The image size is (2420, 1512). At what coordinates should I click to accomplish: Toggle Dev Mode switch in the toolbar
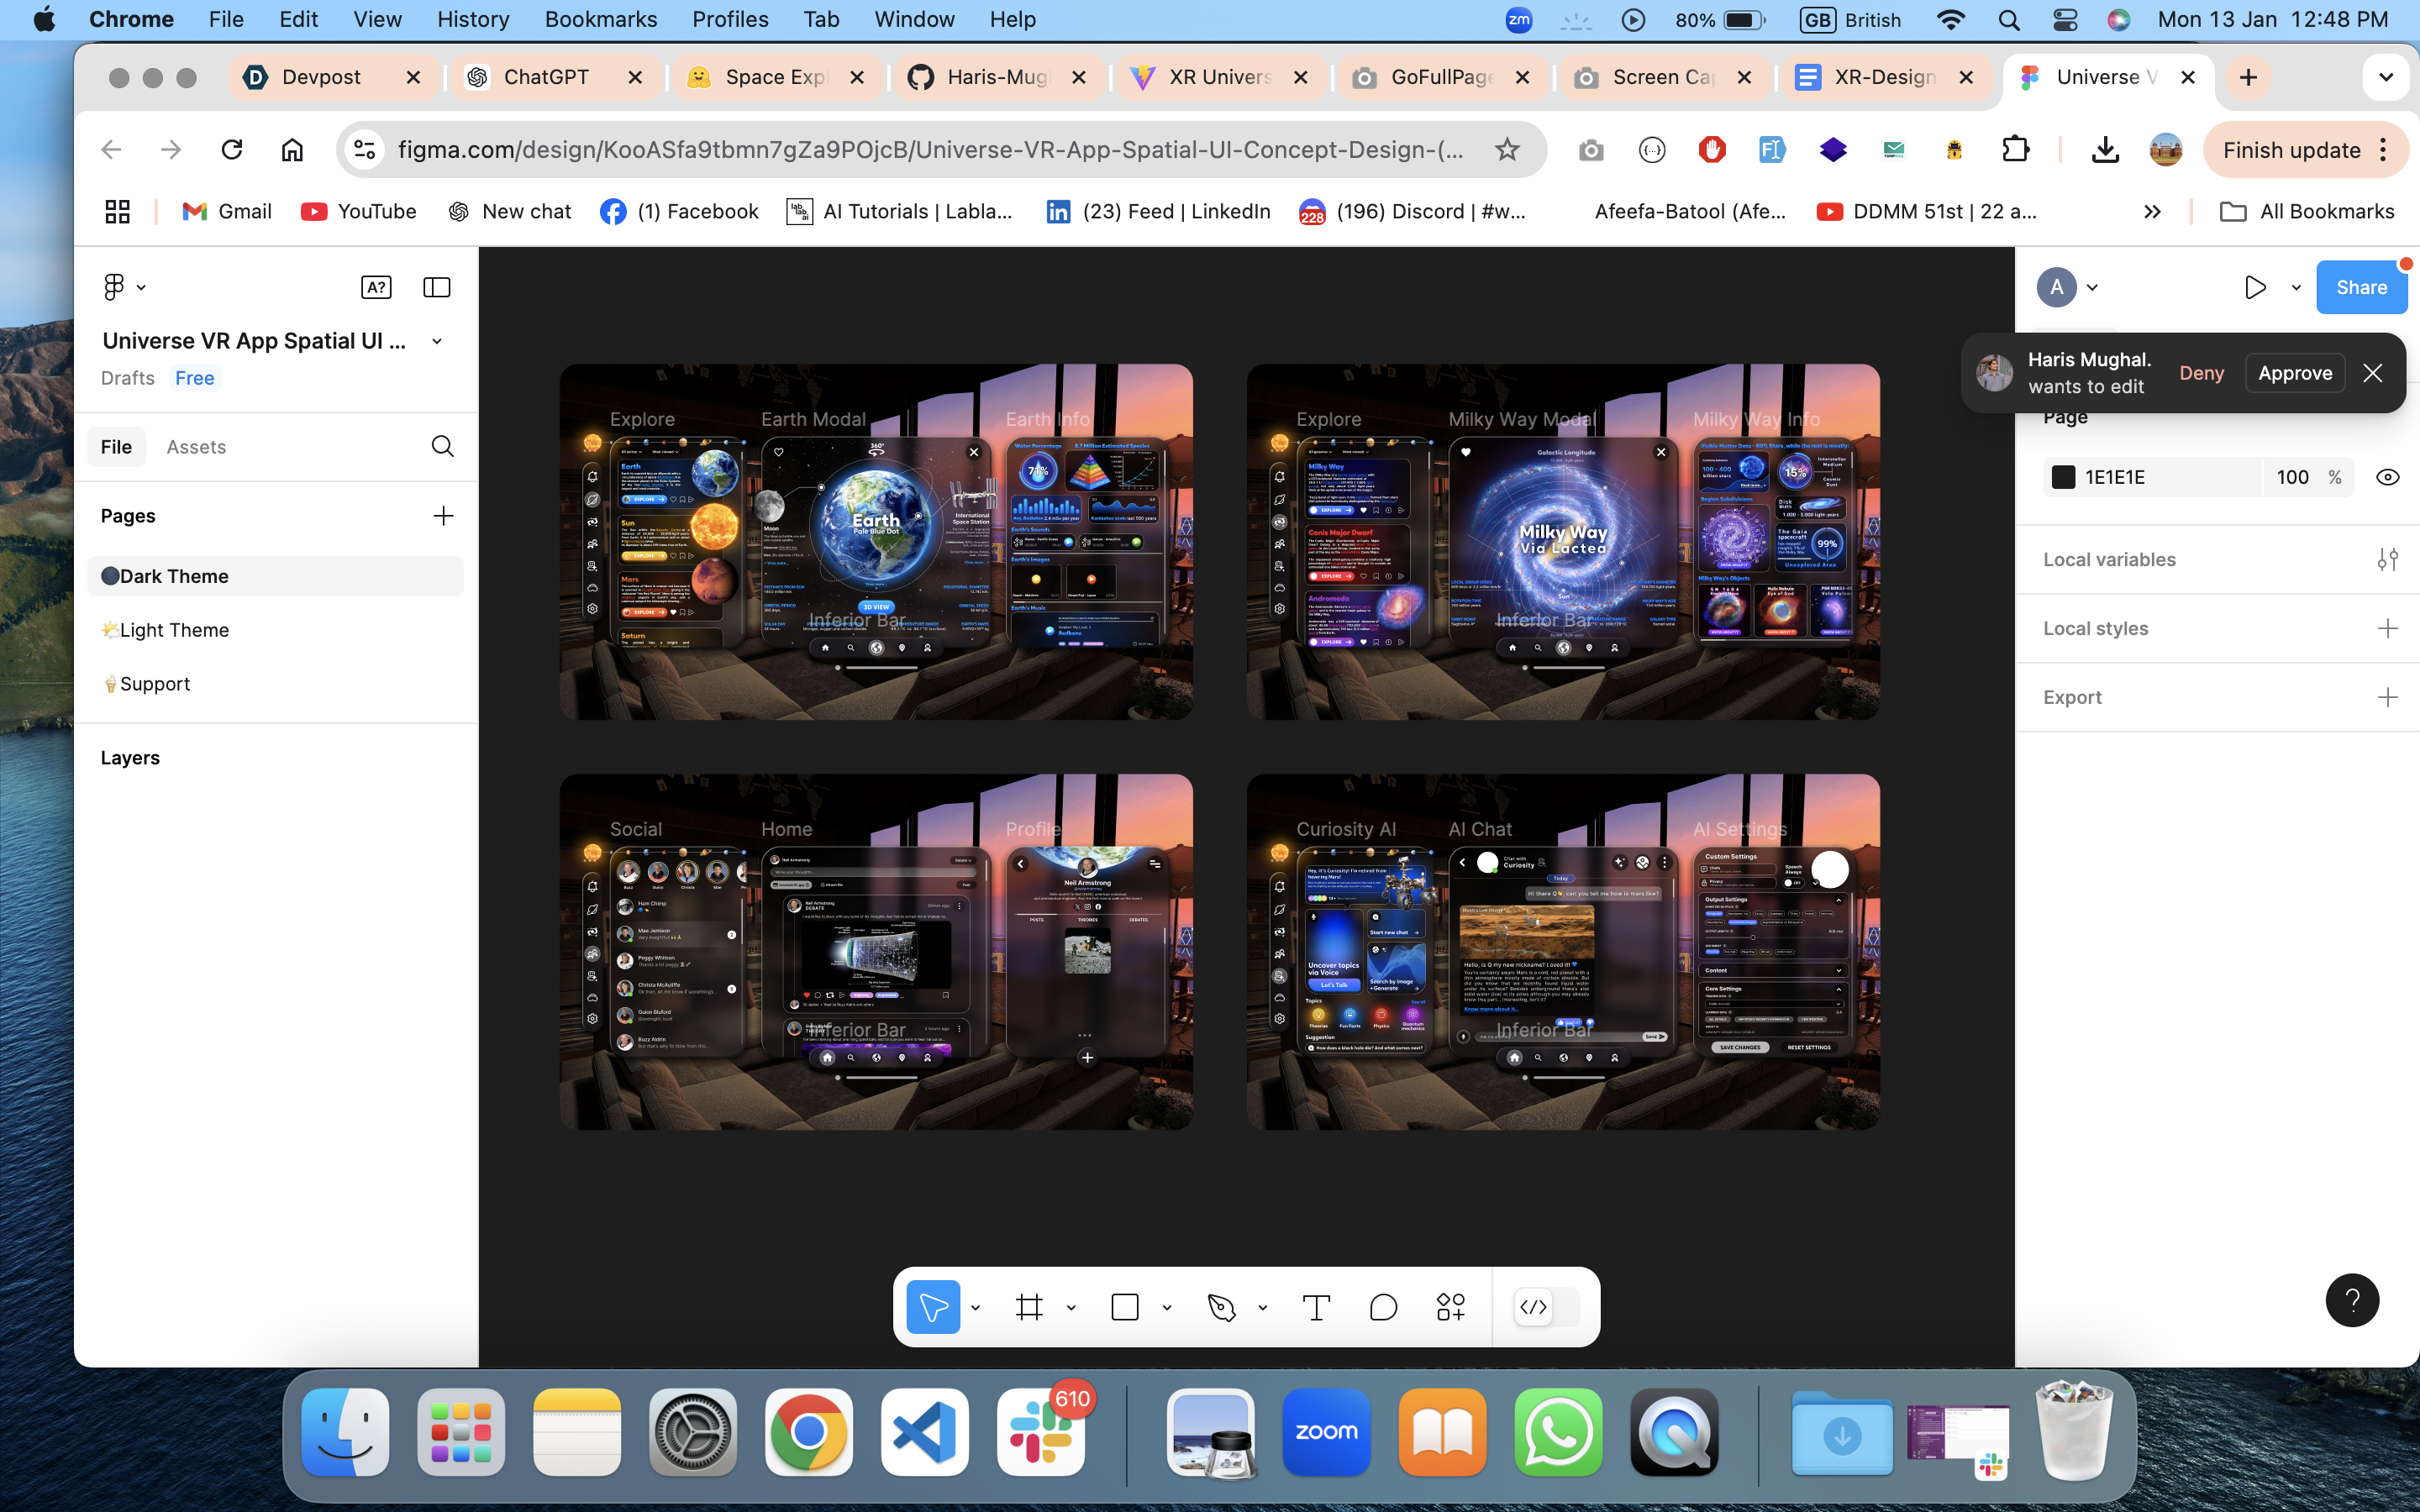(x=1546, y=1307)
